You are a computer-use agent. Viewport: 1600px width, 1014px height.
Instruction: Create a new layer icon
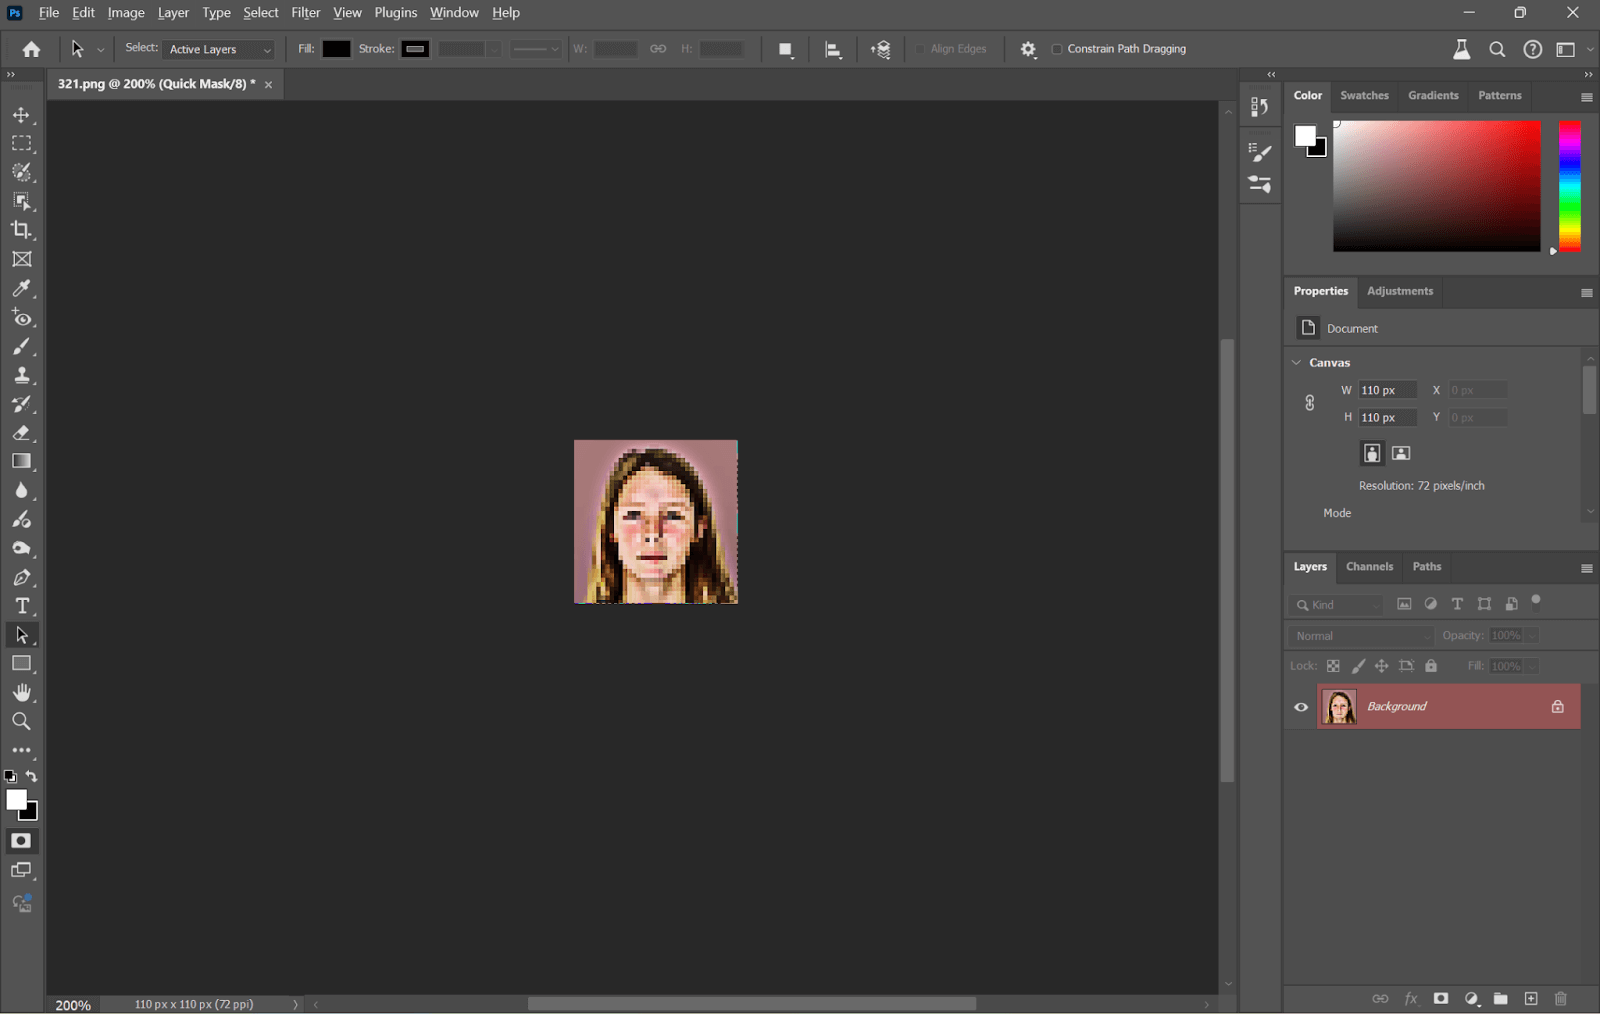1531,998
